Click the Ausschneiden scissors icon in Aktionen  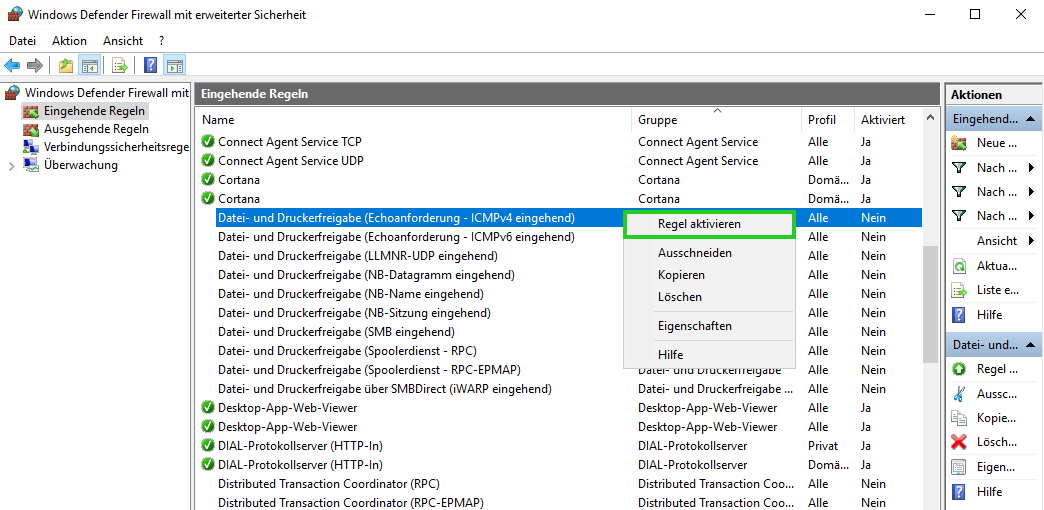point(959,393)
